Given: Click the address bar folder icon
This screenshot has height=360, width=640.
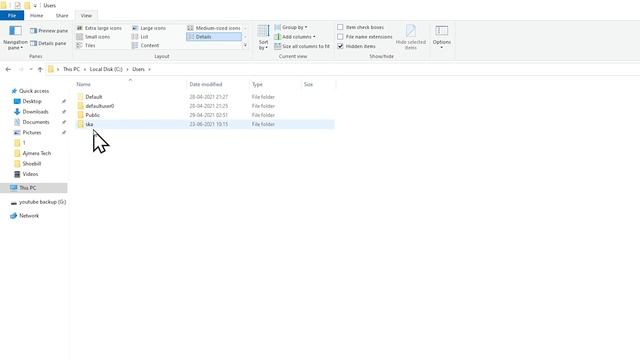Looking at the screenshot, I should tap(51, 69).
